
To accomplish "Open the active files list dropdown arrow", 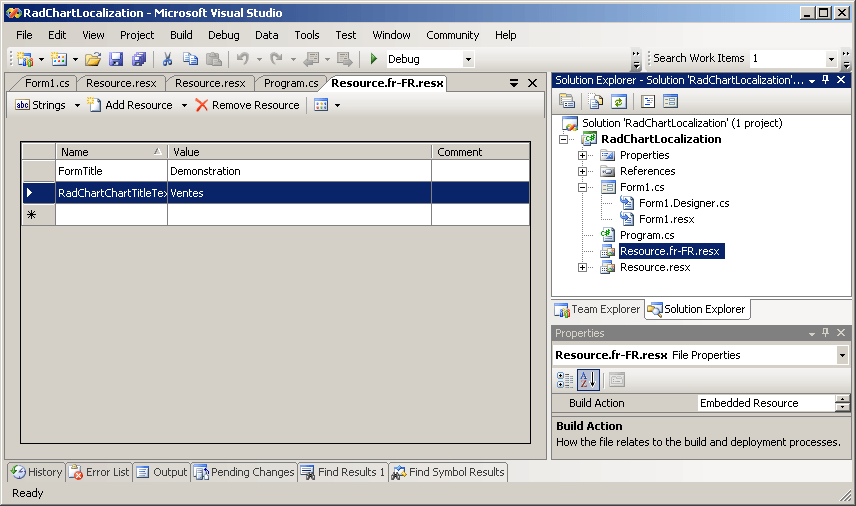I will tap(514, 83).
